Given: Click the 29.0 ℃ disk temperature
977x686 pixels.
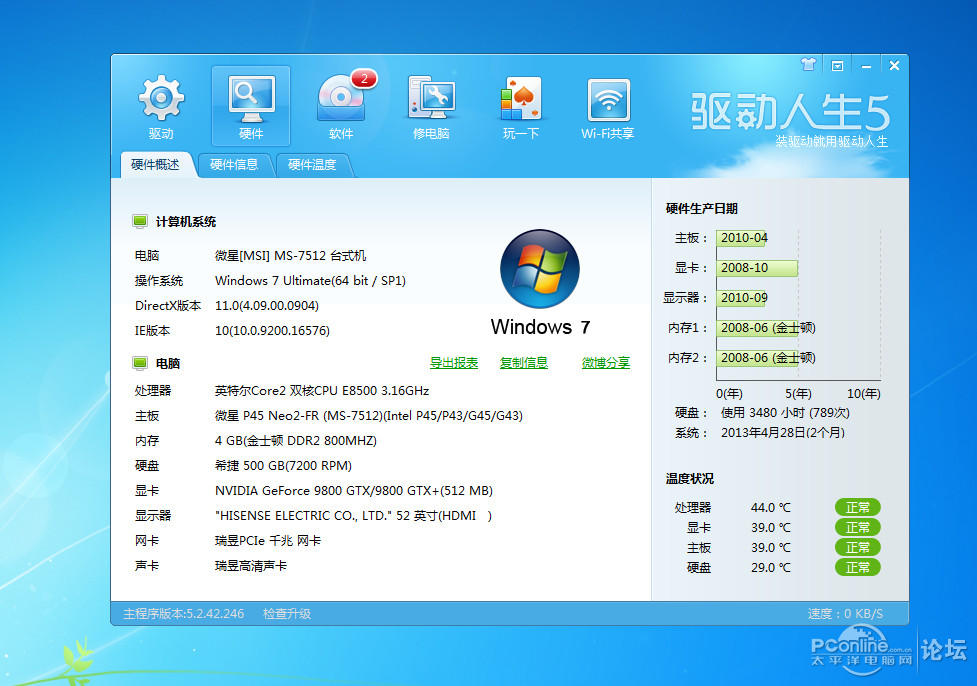Looking at the screenshot, I should click(x=771, y=567).
